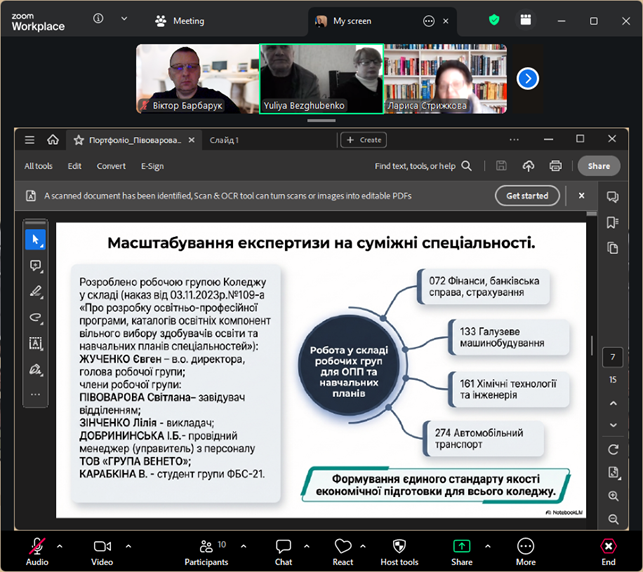The width and height of the screenshot is (643, 572).
Task: Go to the next page (down chevron)
Action: (x=613, y=425)
